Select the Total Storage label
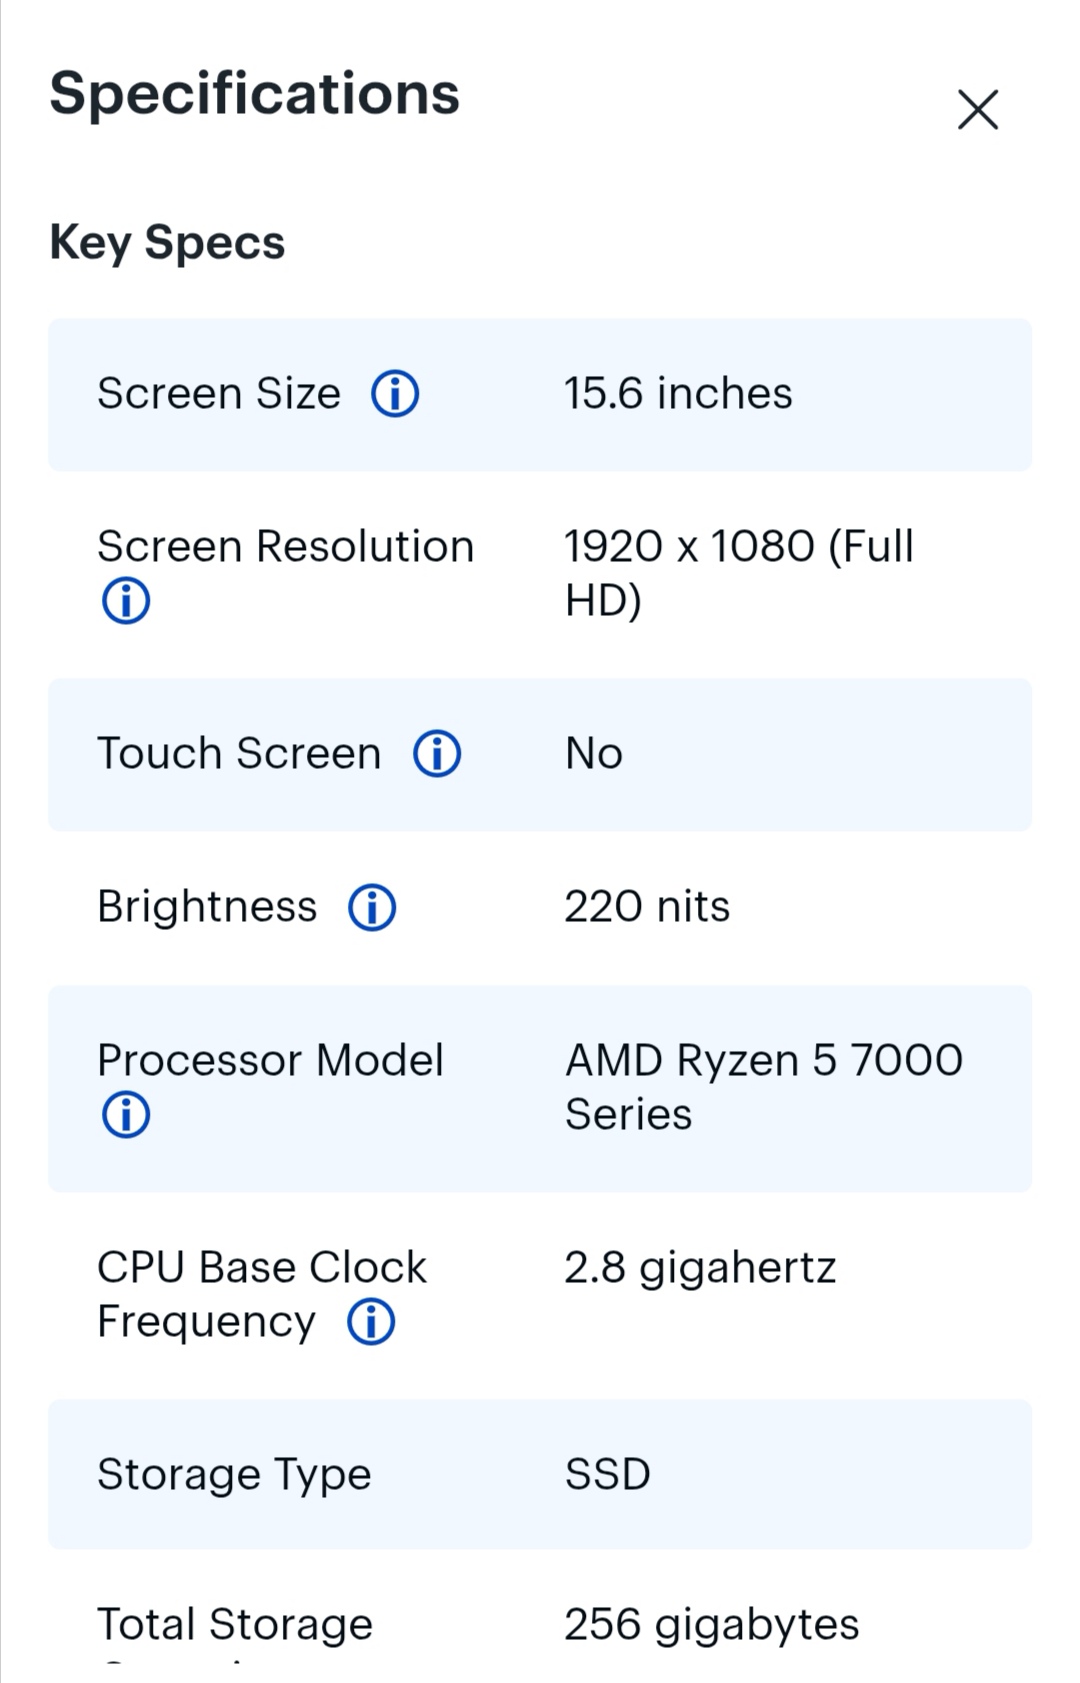This screenshot has height=1683, width=1080. pyautogui.click(x=235, y=1625)
